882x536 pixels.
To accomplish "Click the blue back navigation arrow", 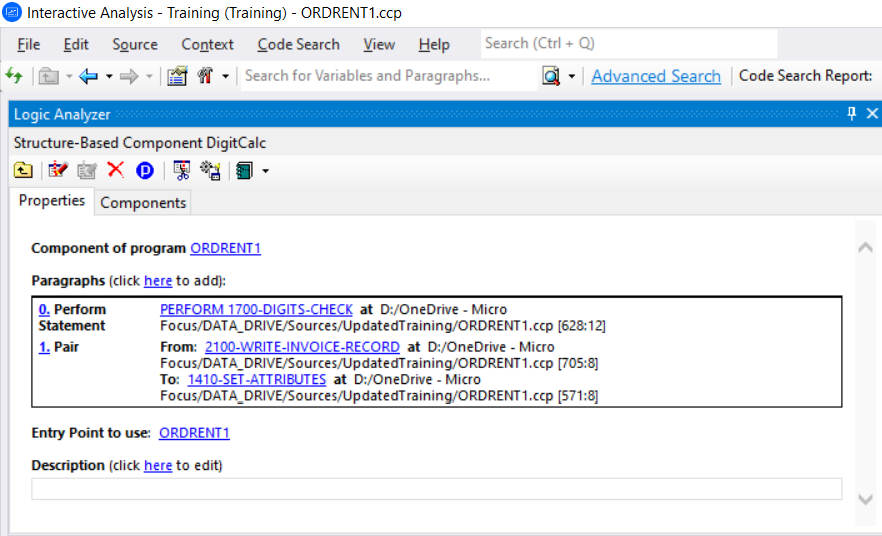I will [88, 76].
